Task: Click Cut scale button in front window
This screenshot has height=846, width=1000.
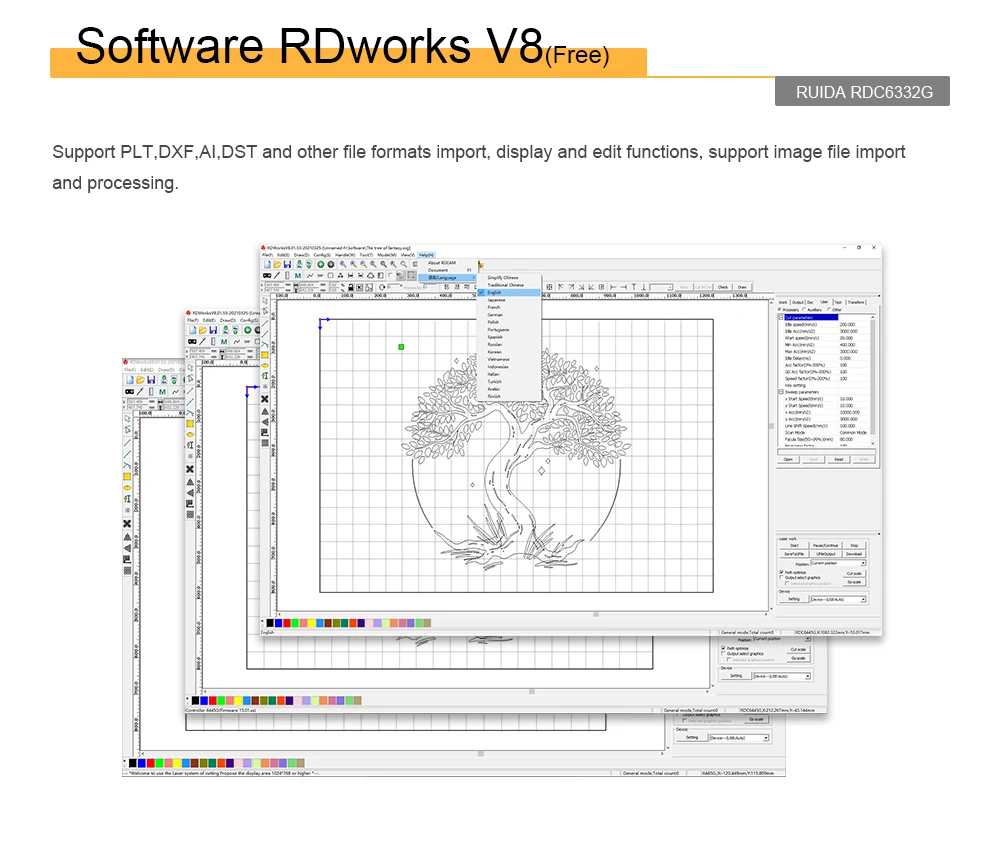Action: click(854, 574)
